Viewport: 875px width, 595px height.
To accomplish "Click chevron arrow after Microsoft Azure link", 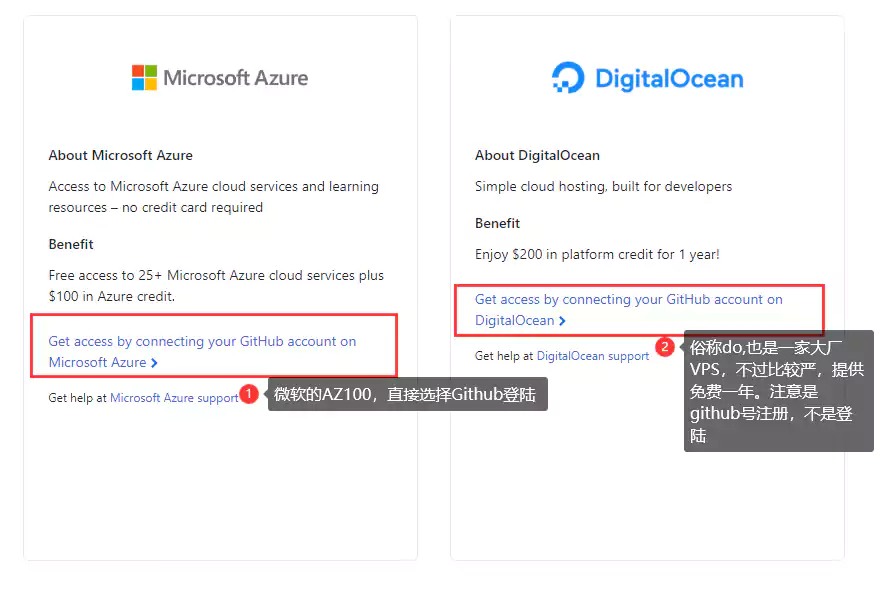I will click(155, 363).
